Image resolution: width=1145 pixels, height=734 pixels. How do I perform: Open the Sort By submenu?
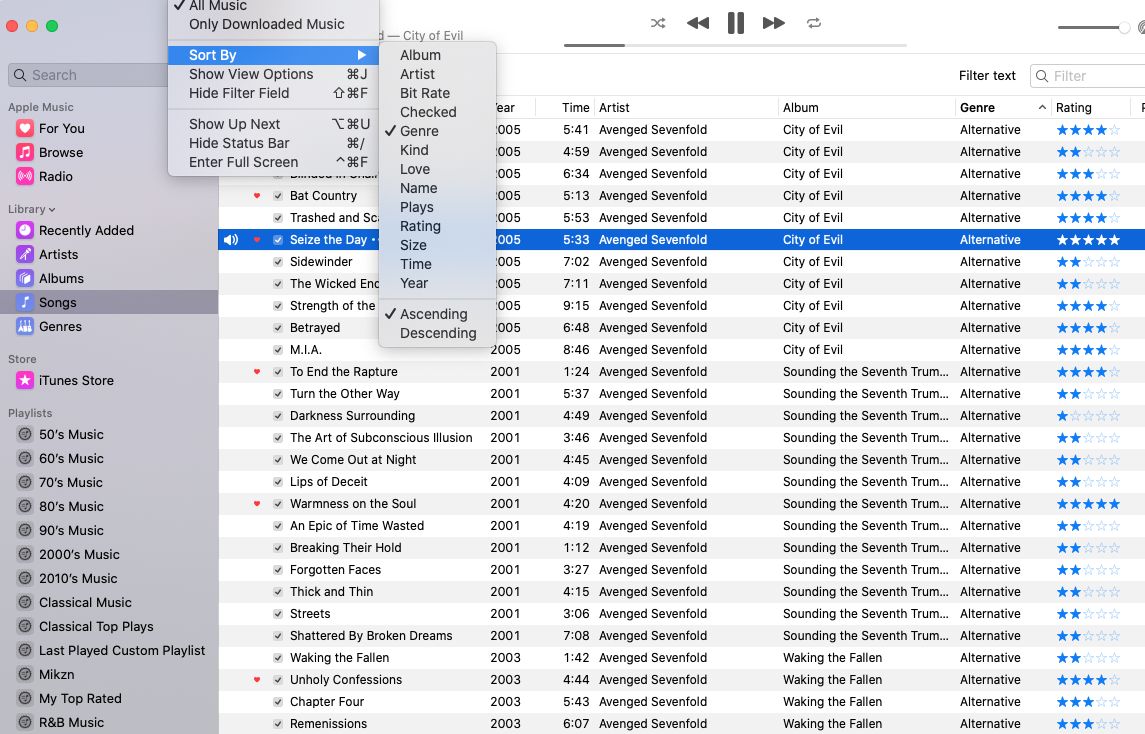(x=273, y=55)
